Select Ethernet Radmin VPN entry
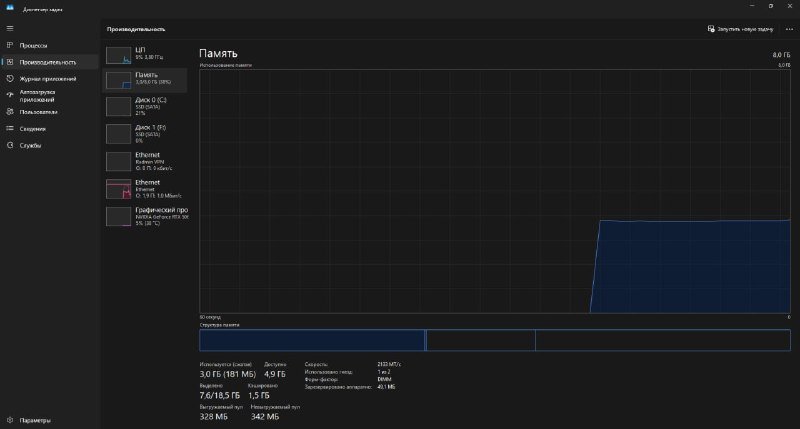Screen dimensions: 800x429 click(x=145, y=161)
